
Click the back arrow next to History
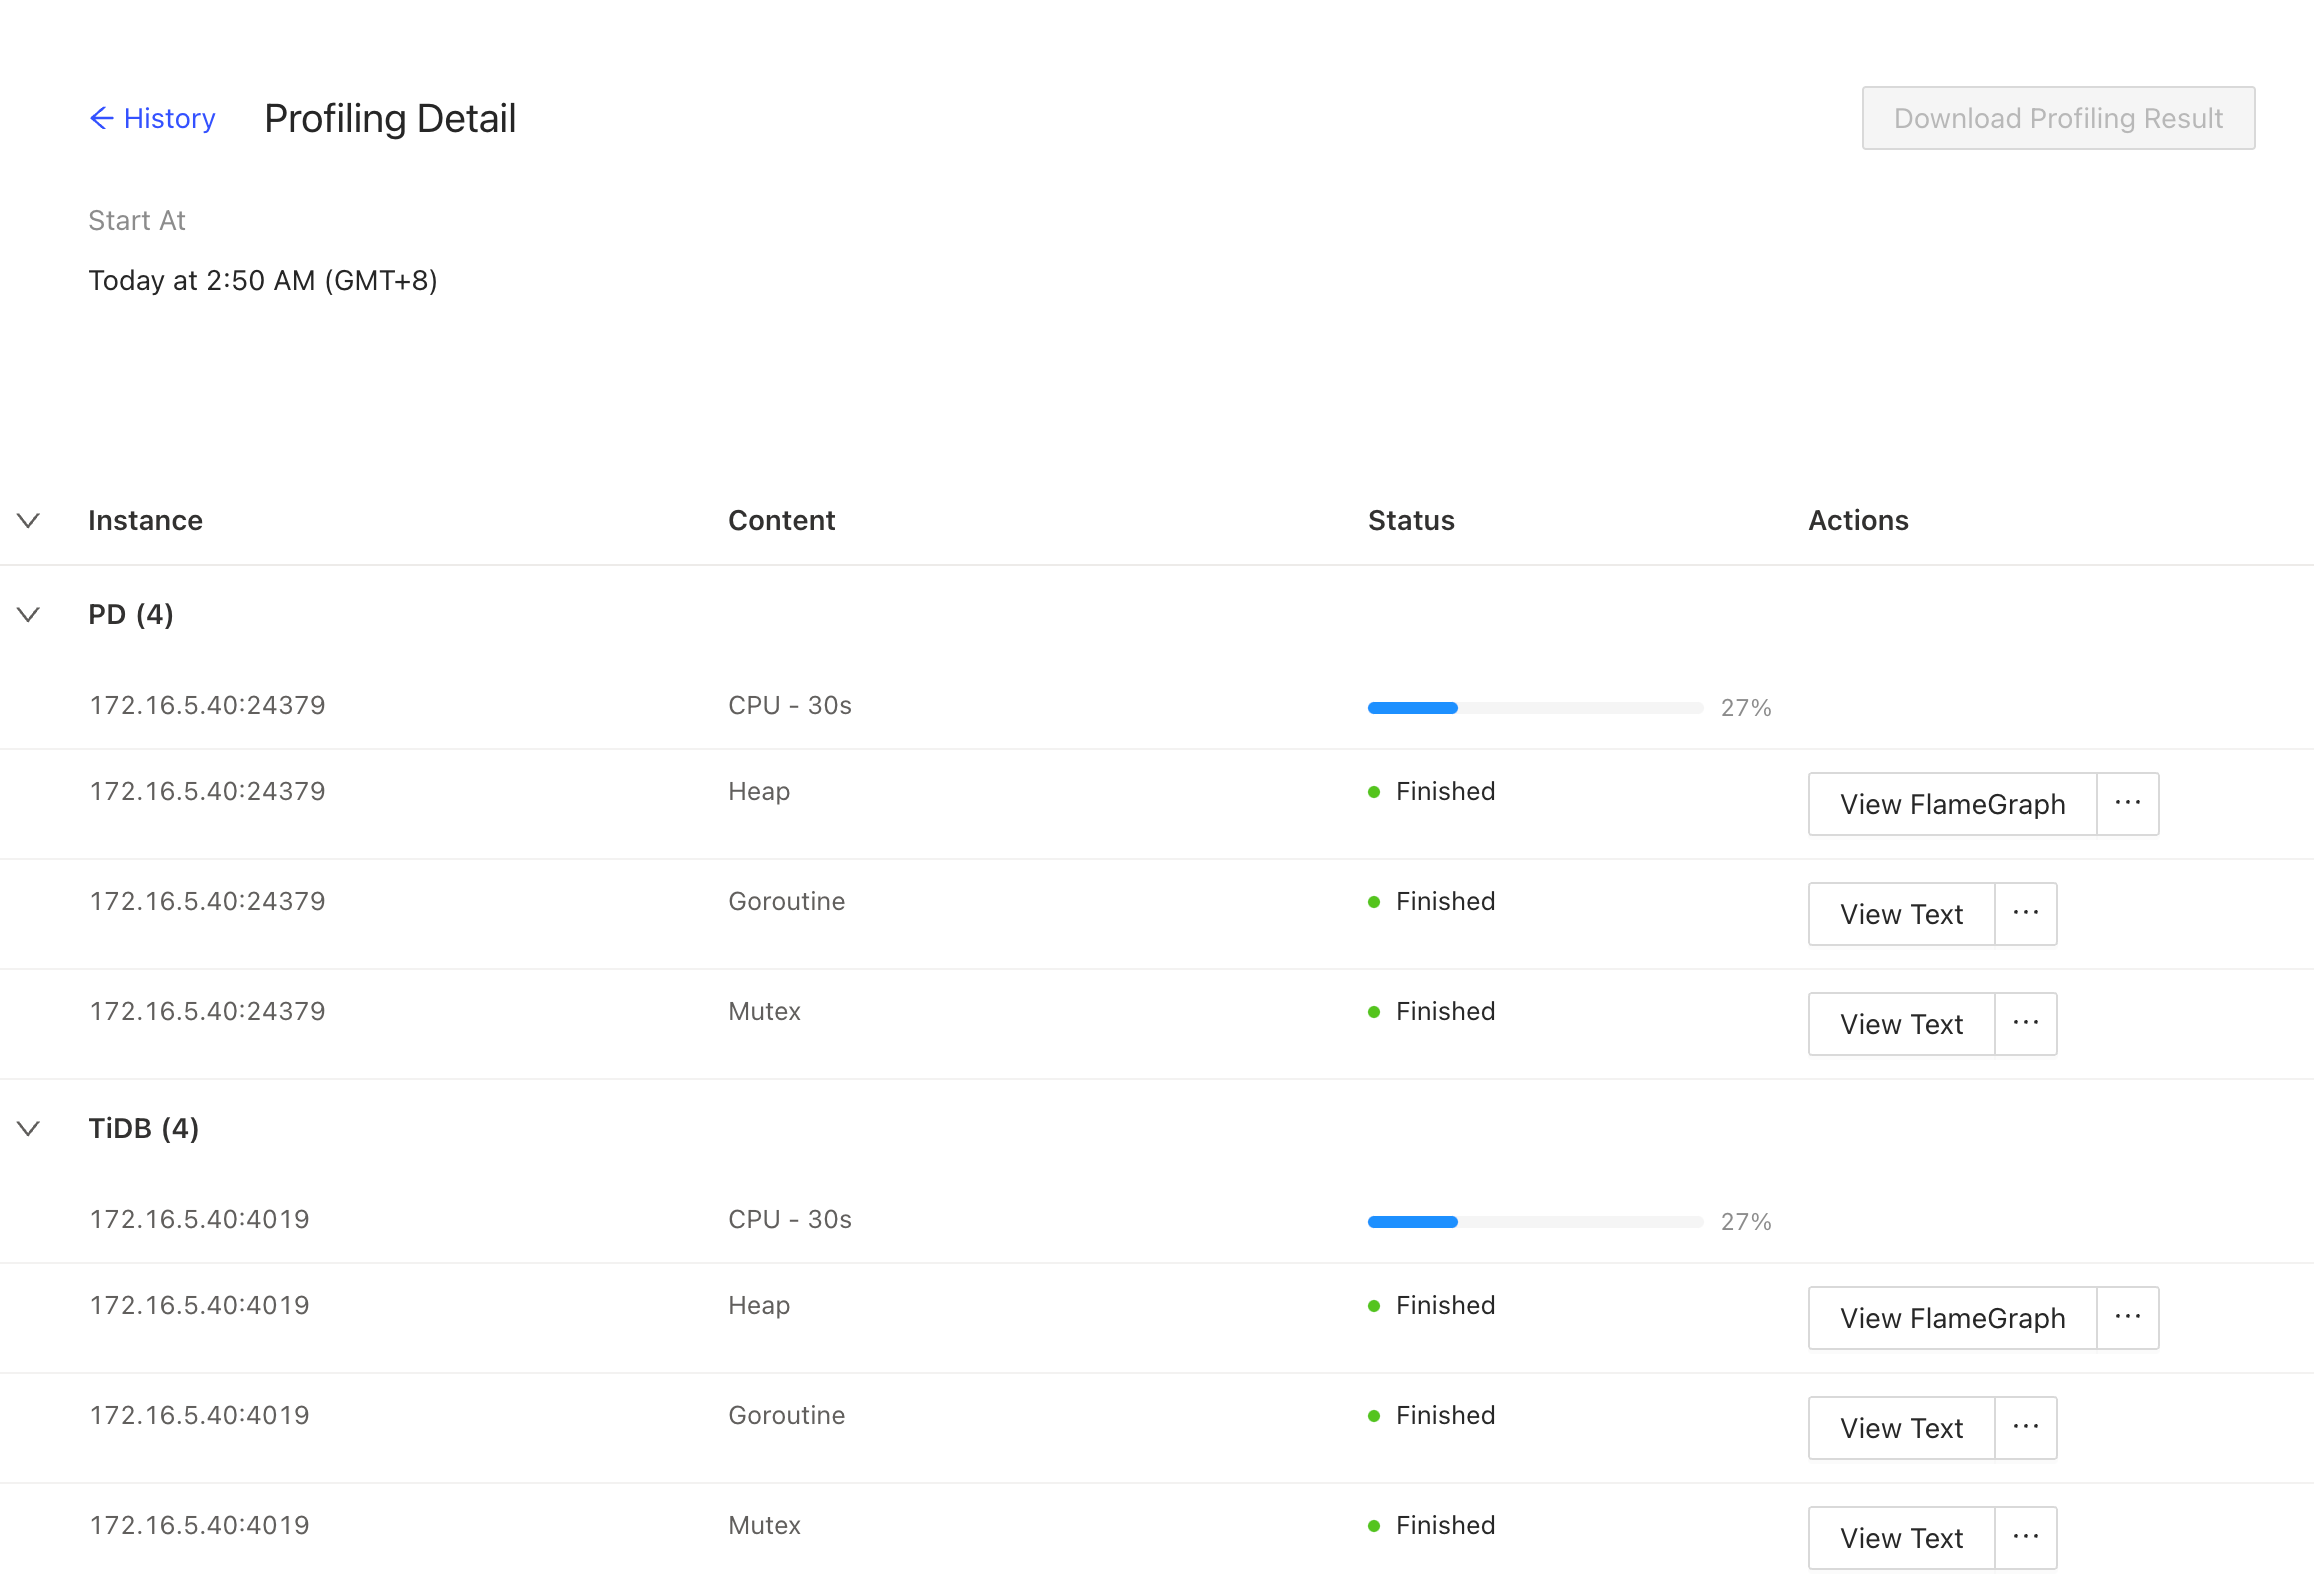[101, 118]
